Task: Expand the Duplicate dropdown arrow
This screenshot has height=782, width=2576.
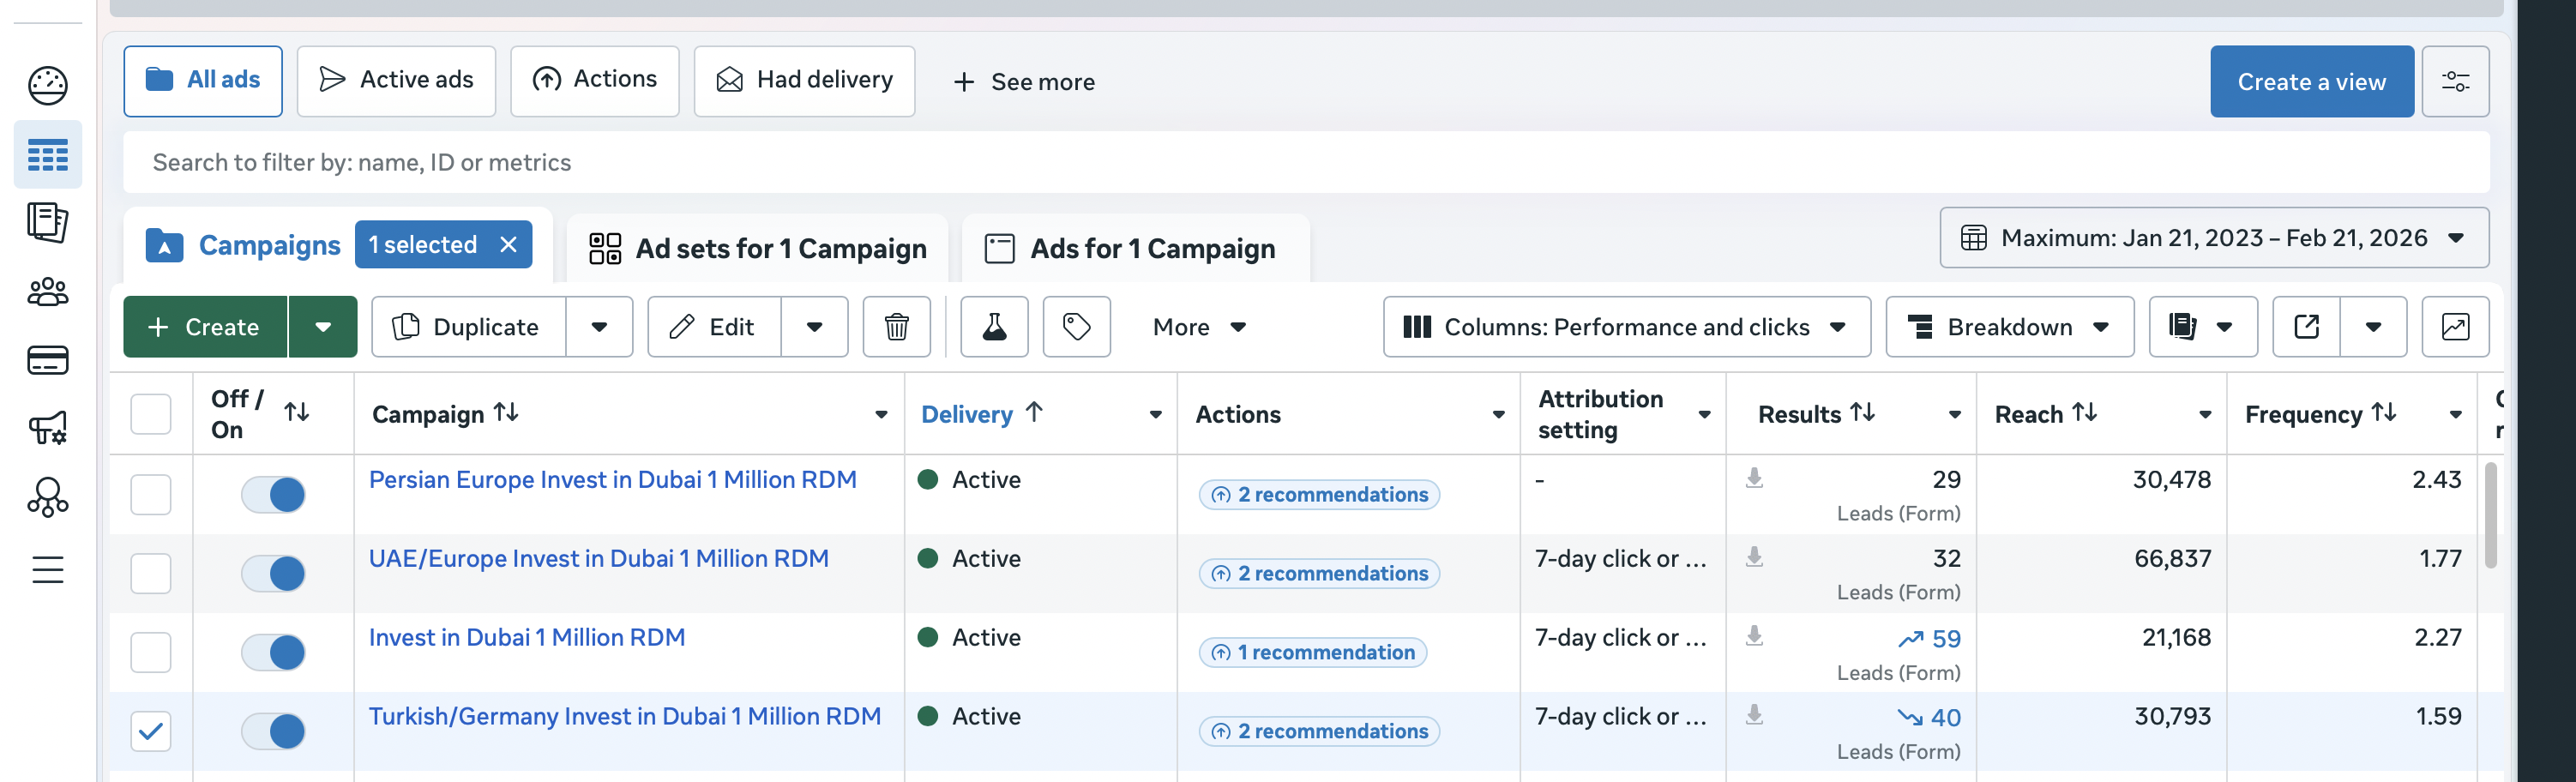Action: [x=599, y=327]
